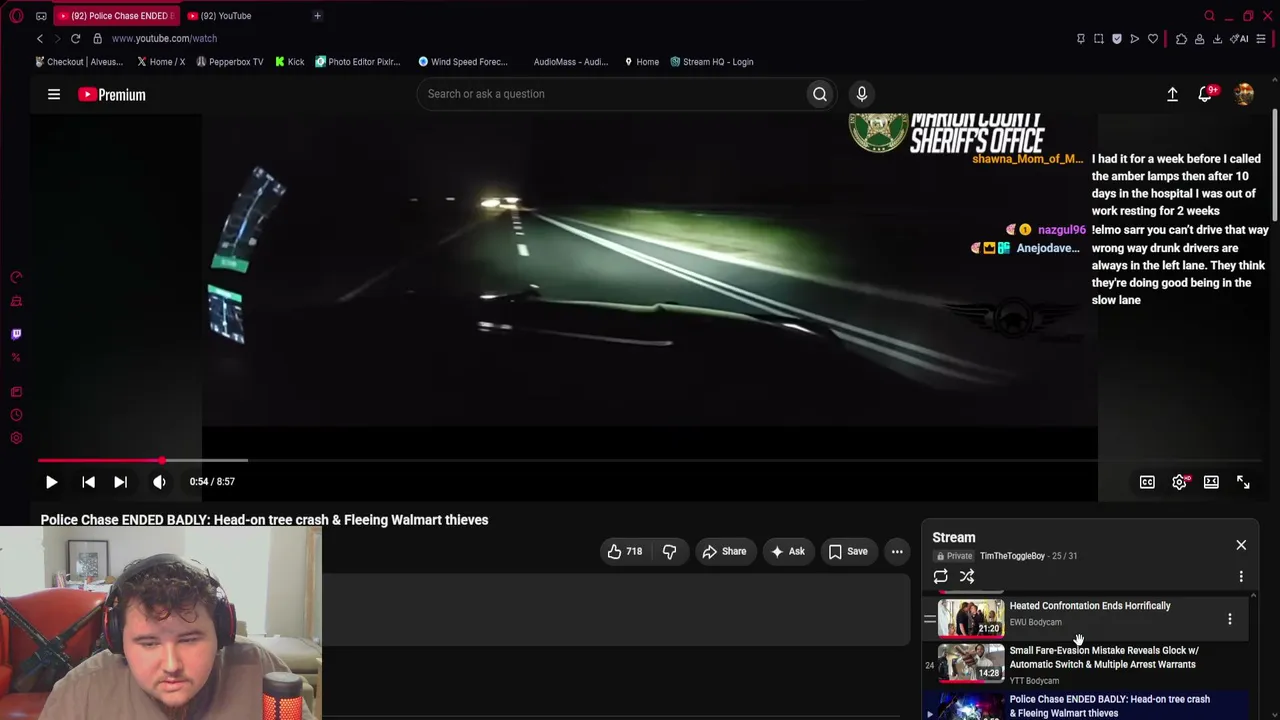Open the YouTube guide hamburger menu
The width and height of the screenshot is (1280, 720).
coord(54,94)
